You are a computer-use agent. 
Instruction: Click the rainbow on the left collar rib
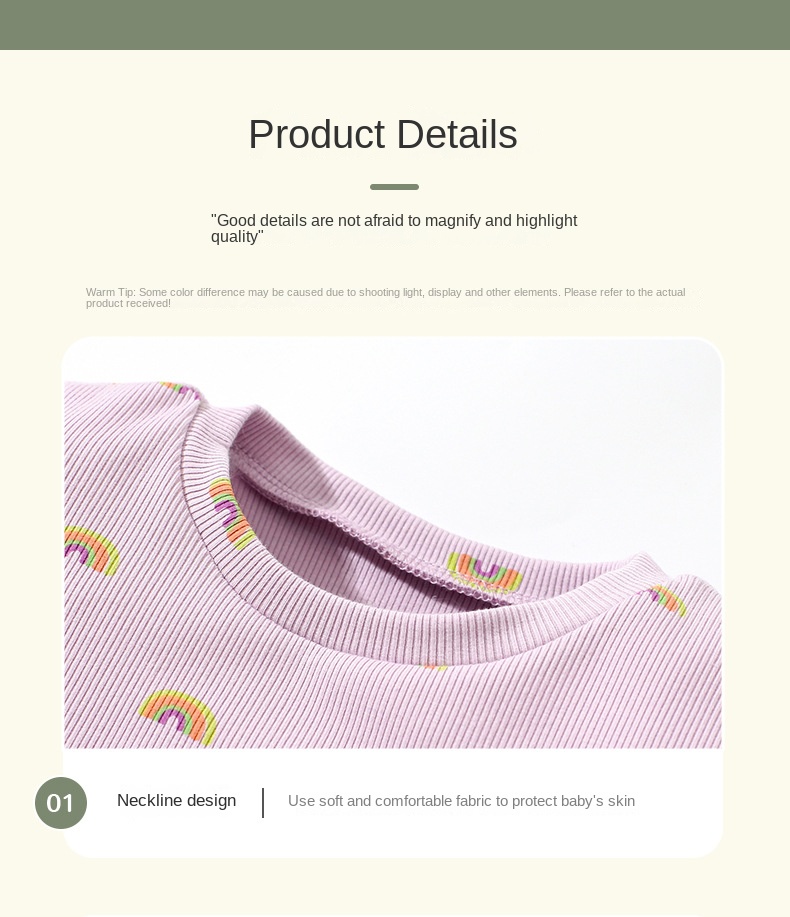[x=231, y=513]
